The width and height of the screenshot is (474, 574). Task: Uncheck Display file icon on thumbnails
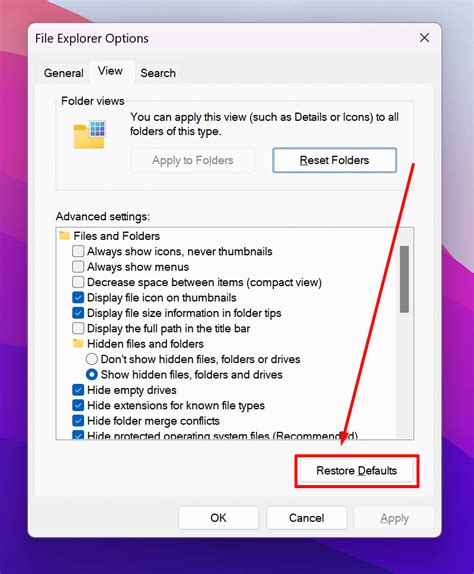[x=78, y=297]
